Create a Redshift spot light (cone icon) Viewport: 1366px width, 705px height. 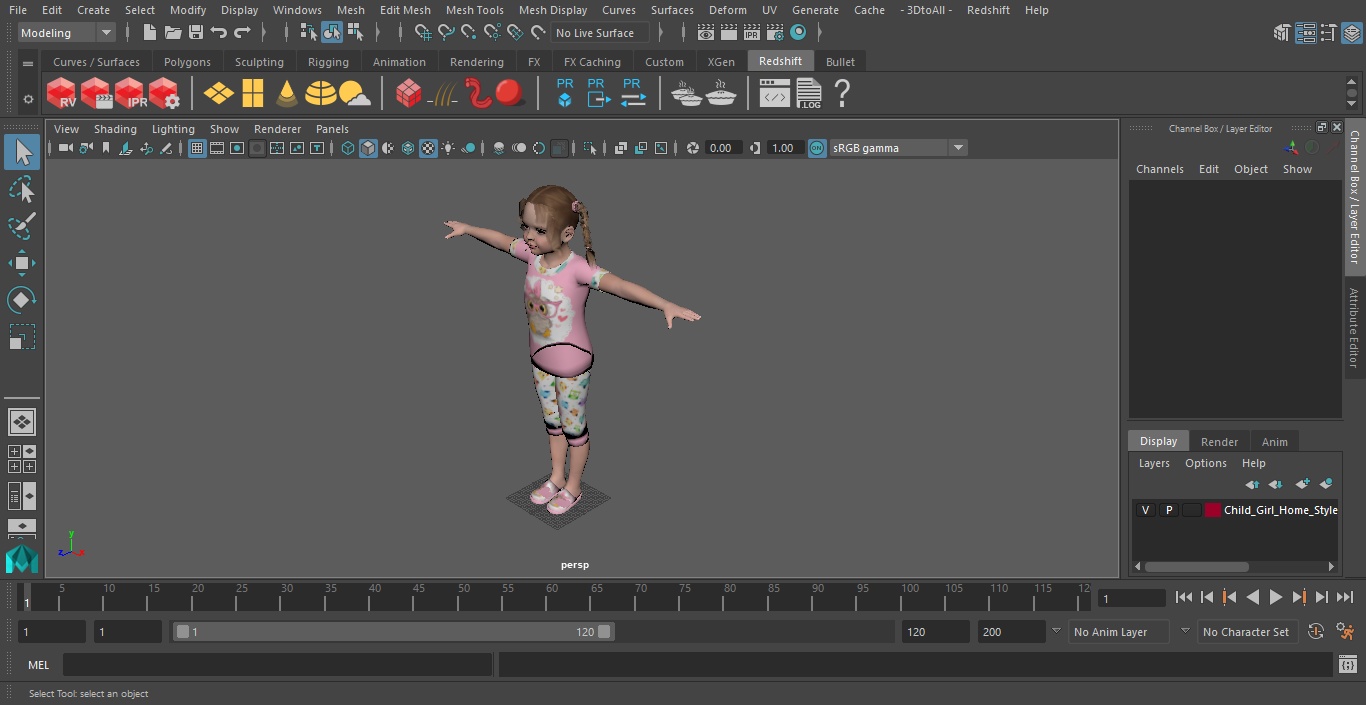point(287,94)
